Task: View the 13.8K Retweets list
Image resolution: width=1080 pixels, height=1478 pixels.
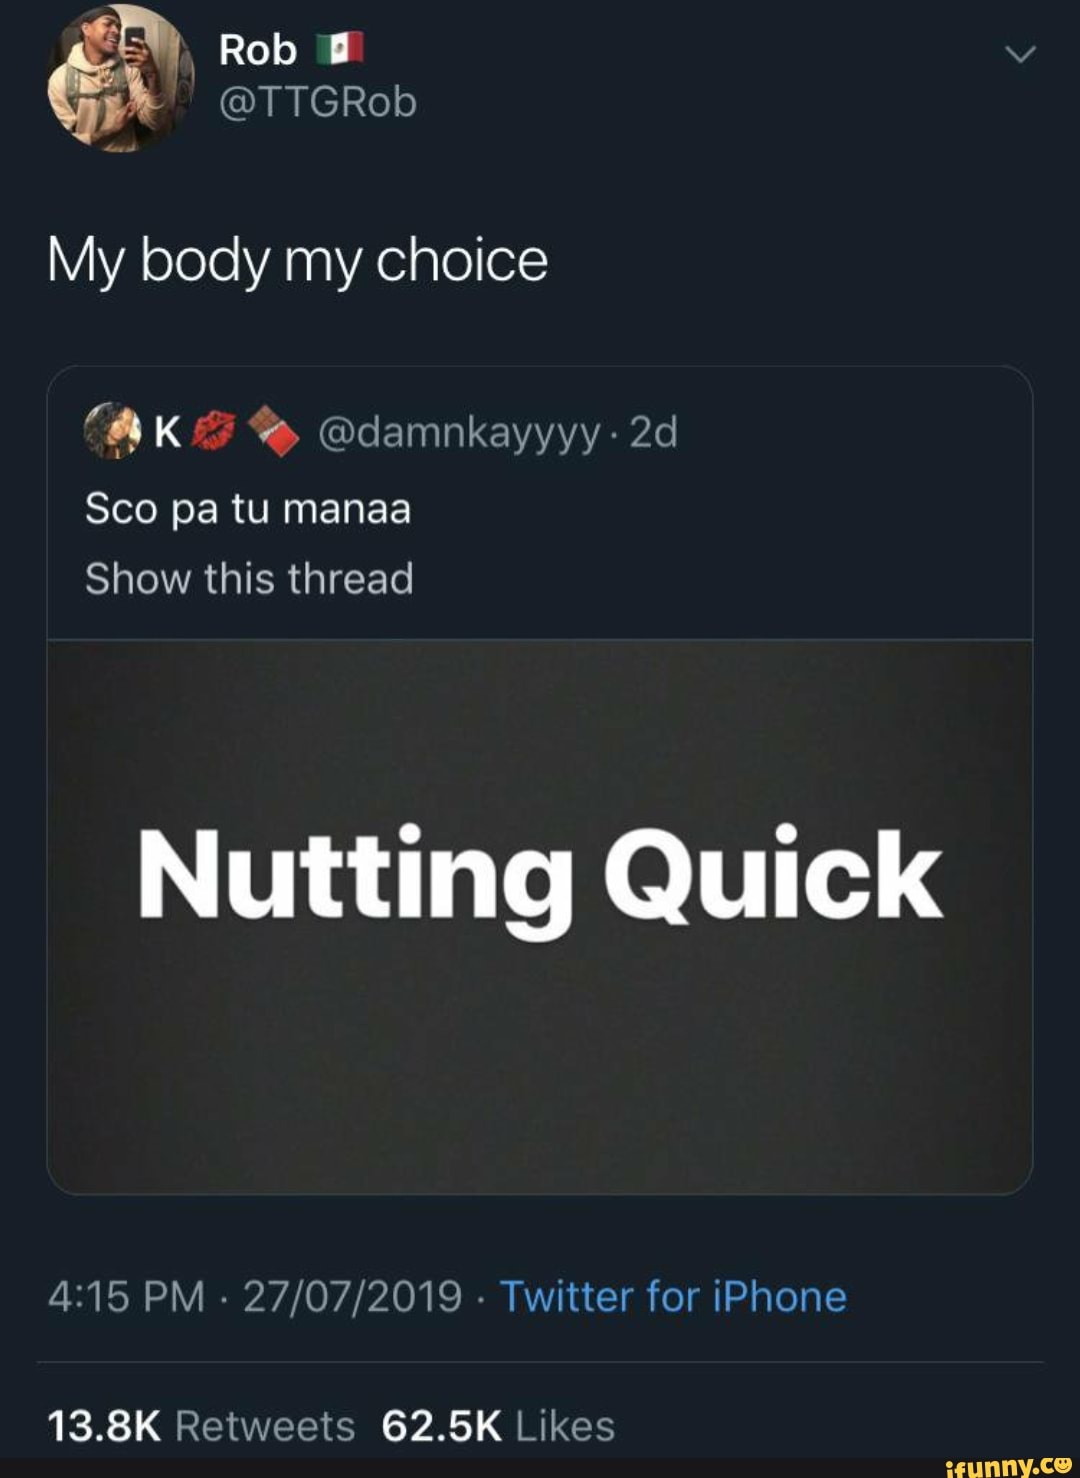Action: pos(201,1426)
